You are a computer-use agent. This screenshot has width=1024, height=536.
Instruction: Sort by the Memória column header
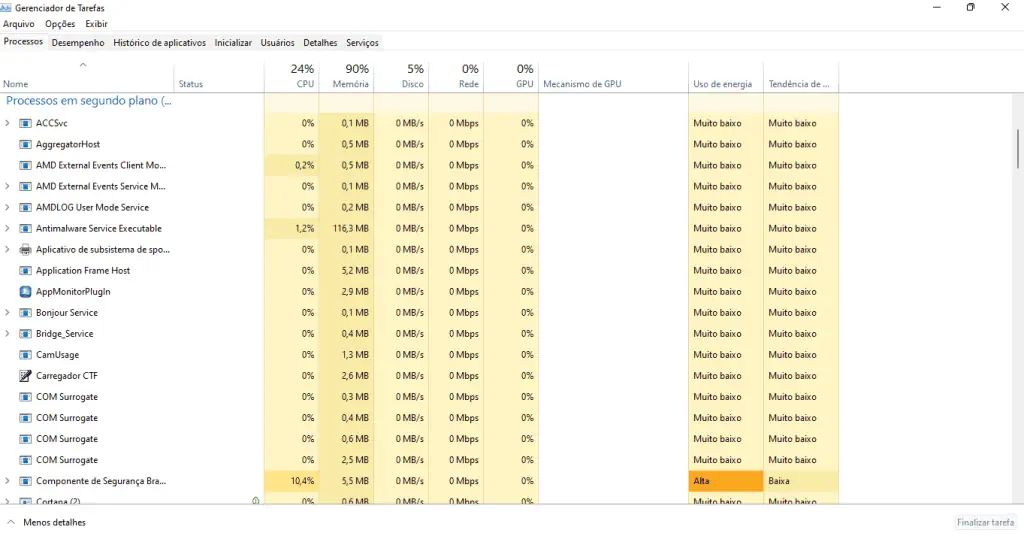tap(346, 77)
